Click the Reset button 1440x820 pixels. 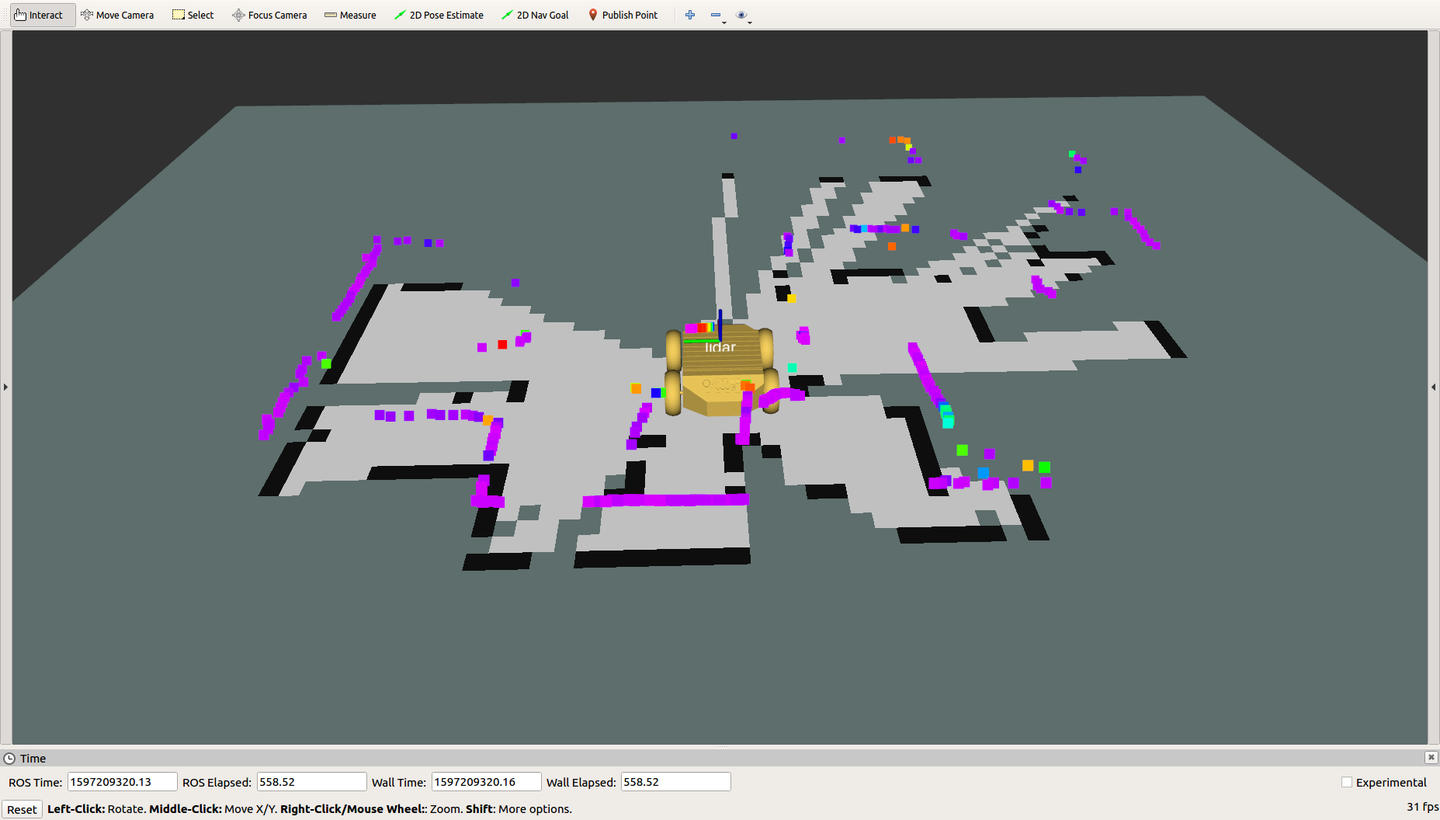tap(22, 809)
